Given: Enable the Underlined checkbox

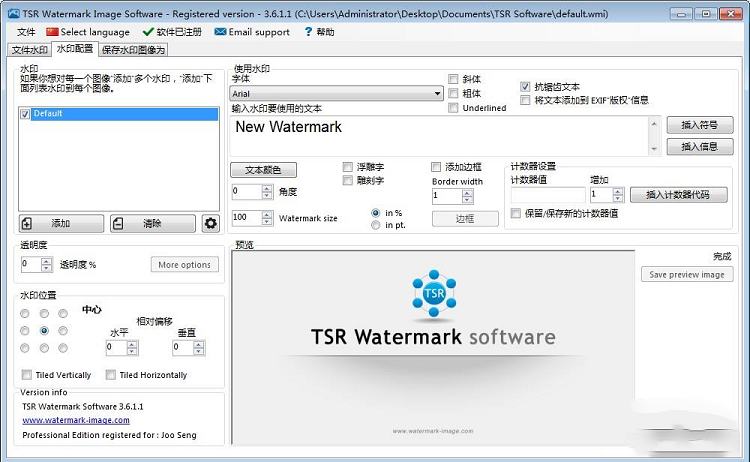Looking at the screenshot, I should (x=453, y=108).
